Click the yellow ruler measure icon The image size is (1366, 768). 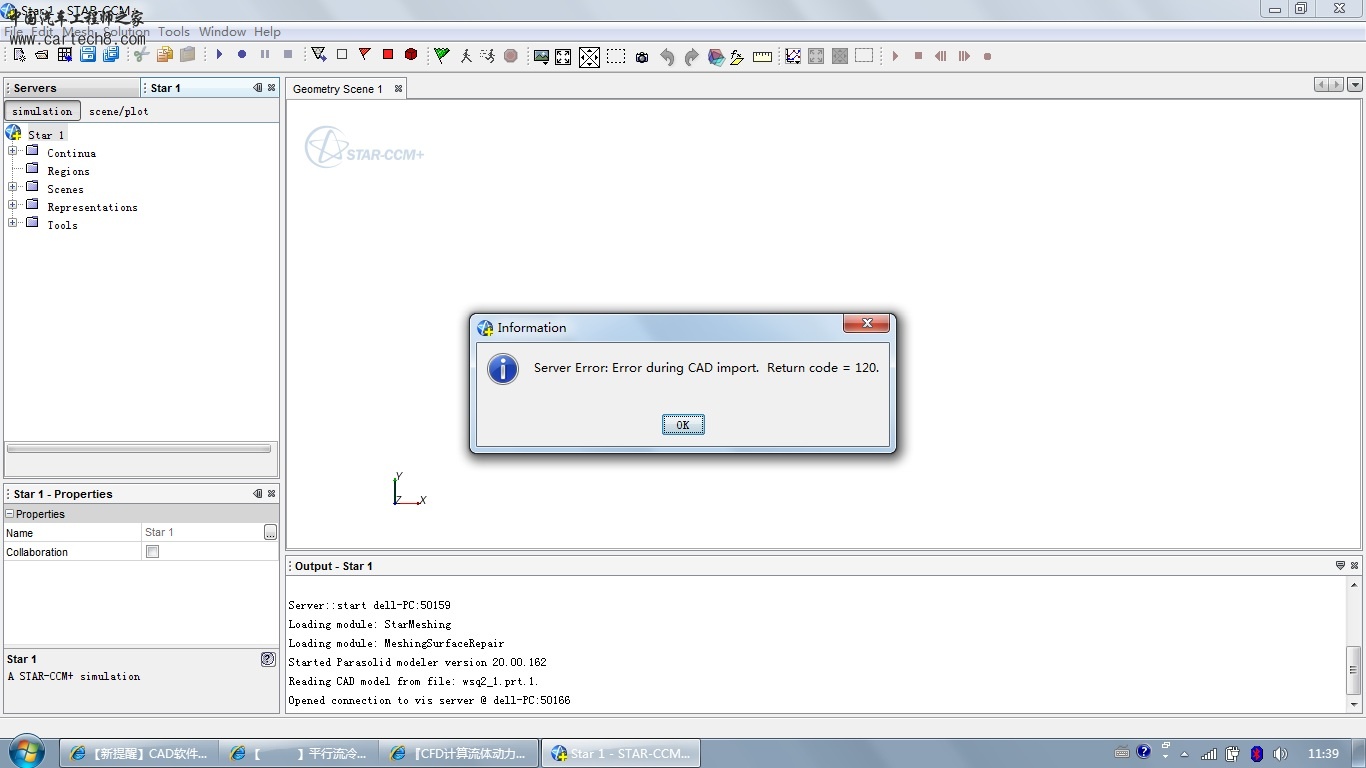762,57
